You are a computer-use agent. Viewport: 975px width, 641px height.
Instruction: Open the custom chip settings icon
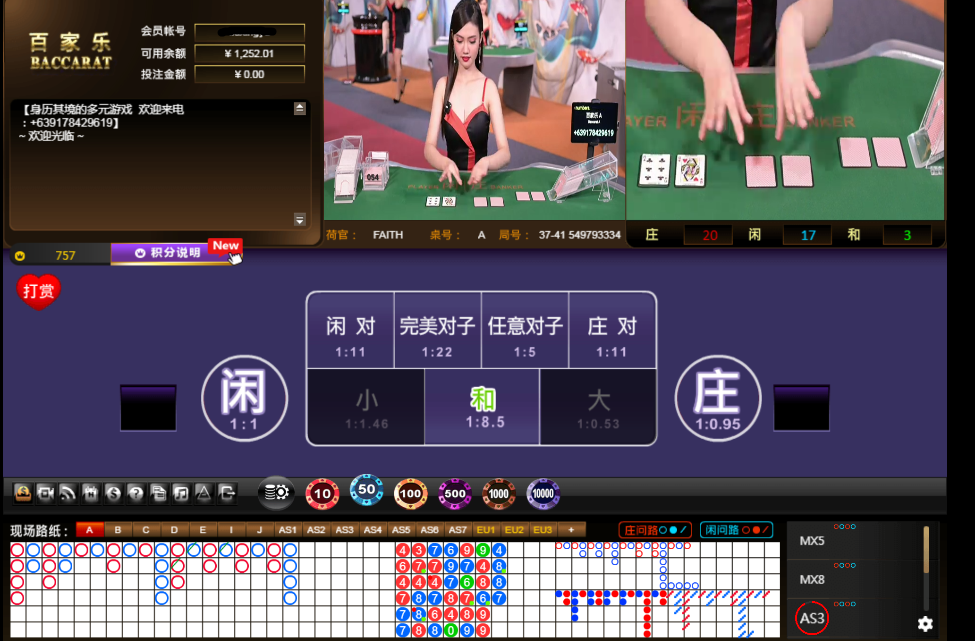click(x=275, y=493)
